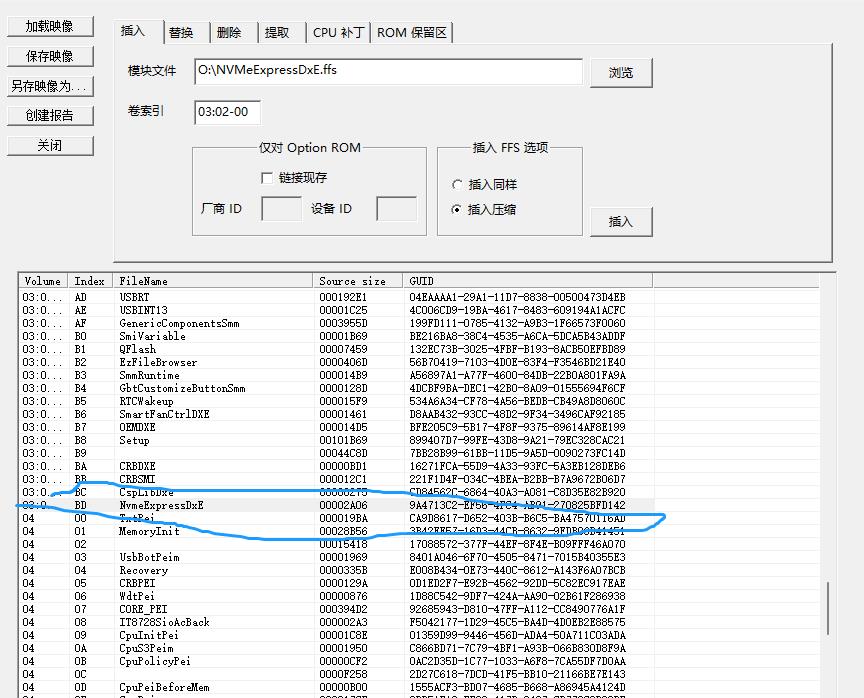Screen dimensions: 864x698
Task: Sort by the Index column header
Action: tap(90, 281)
